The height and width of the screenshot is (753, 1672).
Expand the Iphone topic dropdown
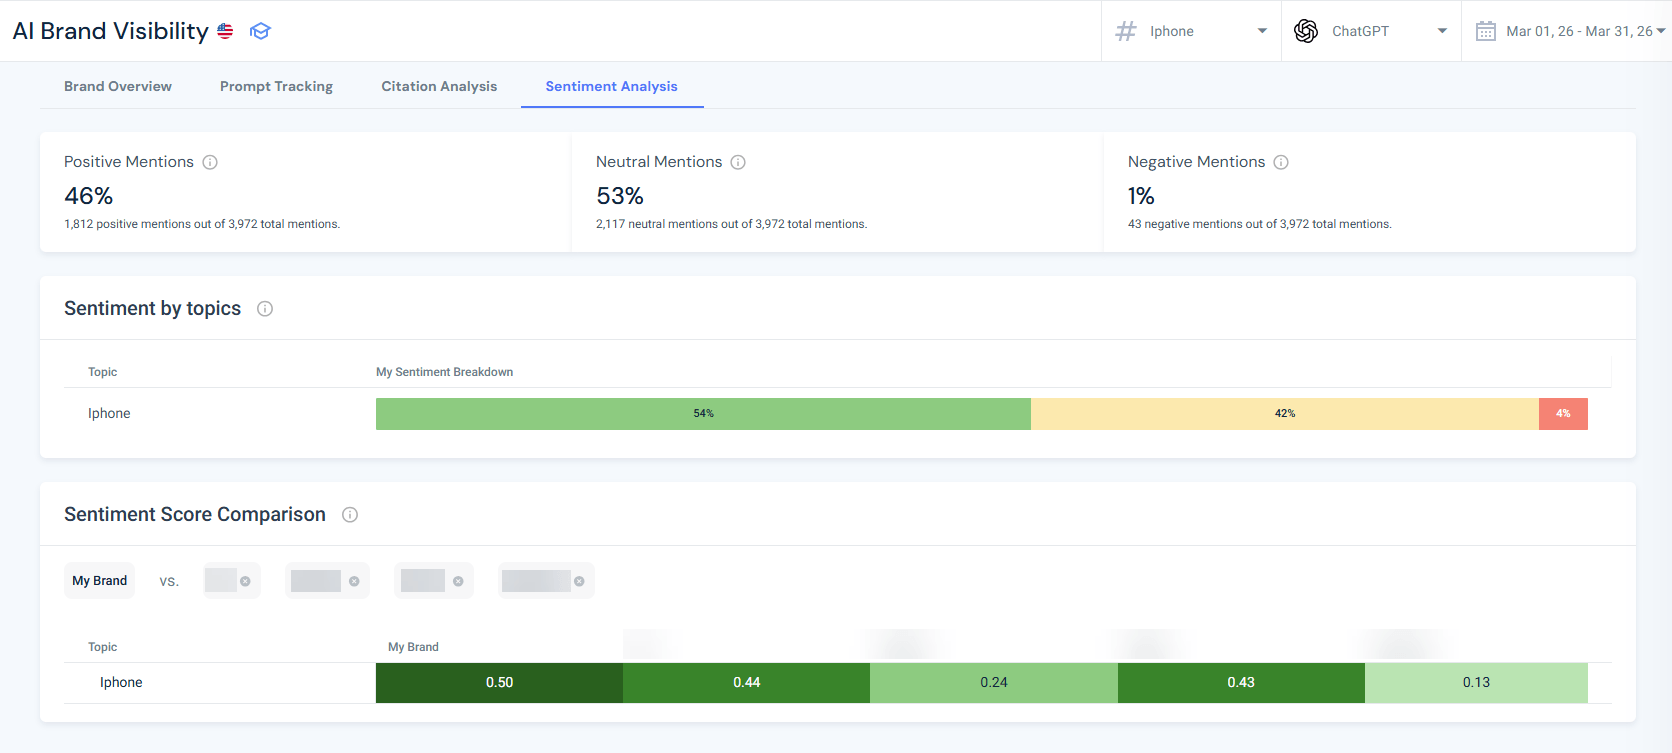pos(1191,31)
